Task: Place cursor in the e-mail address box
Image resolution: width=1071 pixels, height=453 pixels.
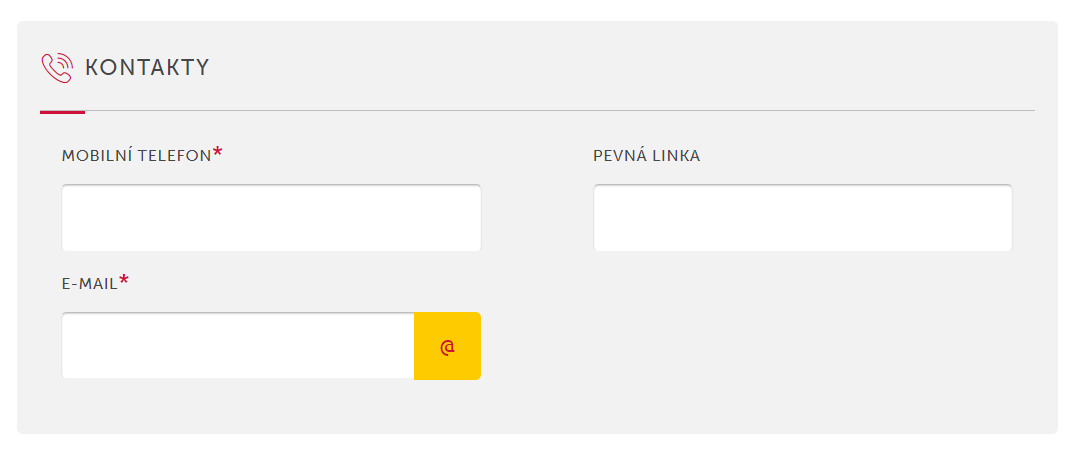Action: [x=238, y=346]
